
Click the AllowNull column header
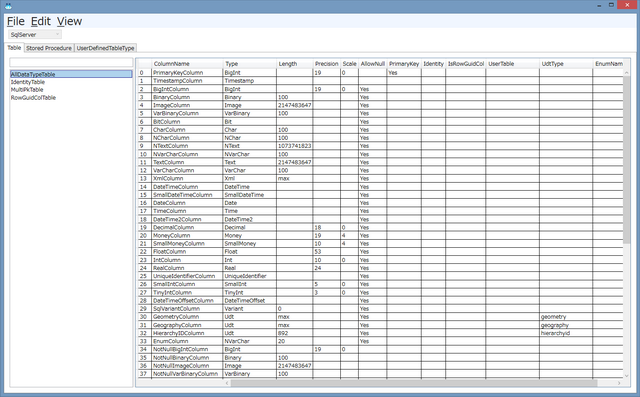(372, 64)
